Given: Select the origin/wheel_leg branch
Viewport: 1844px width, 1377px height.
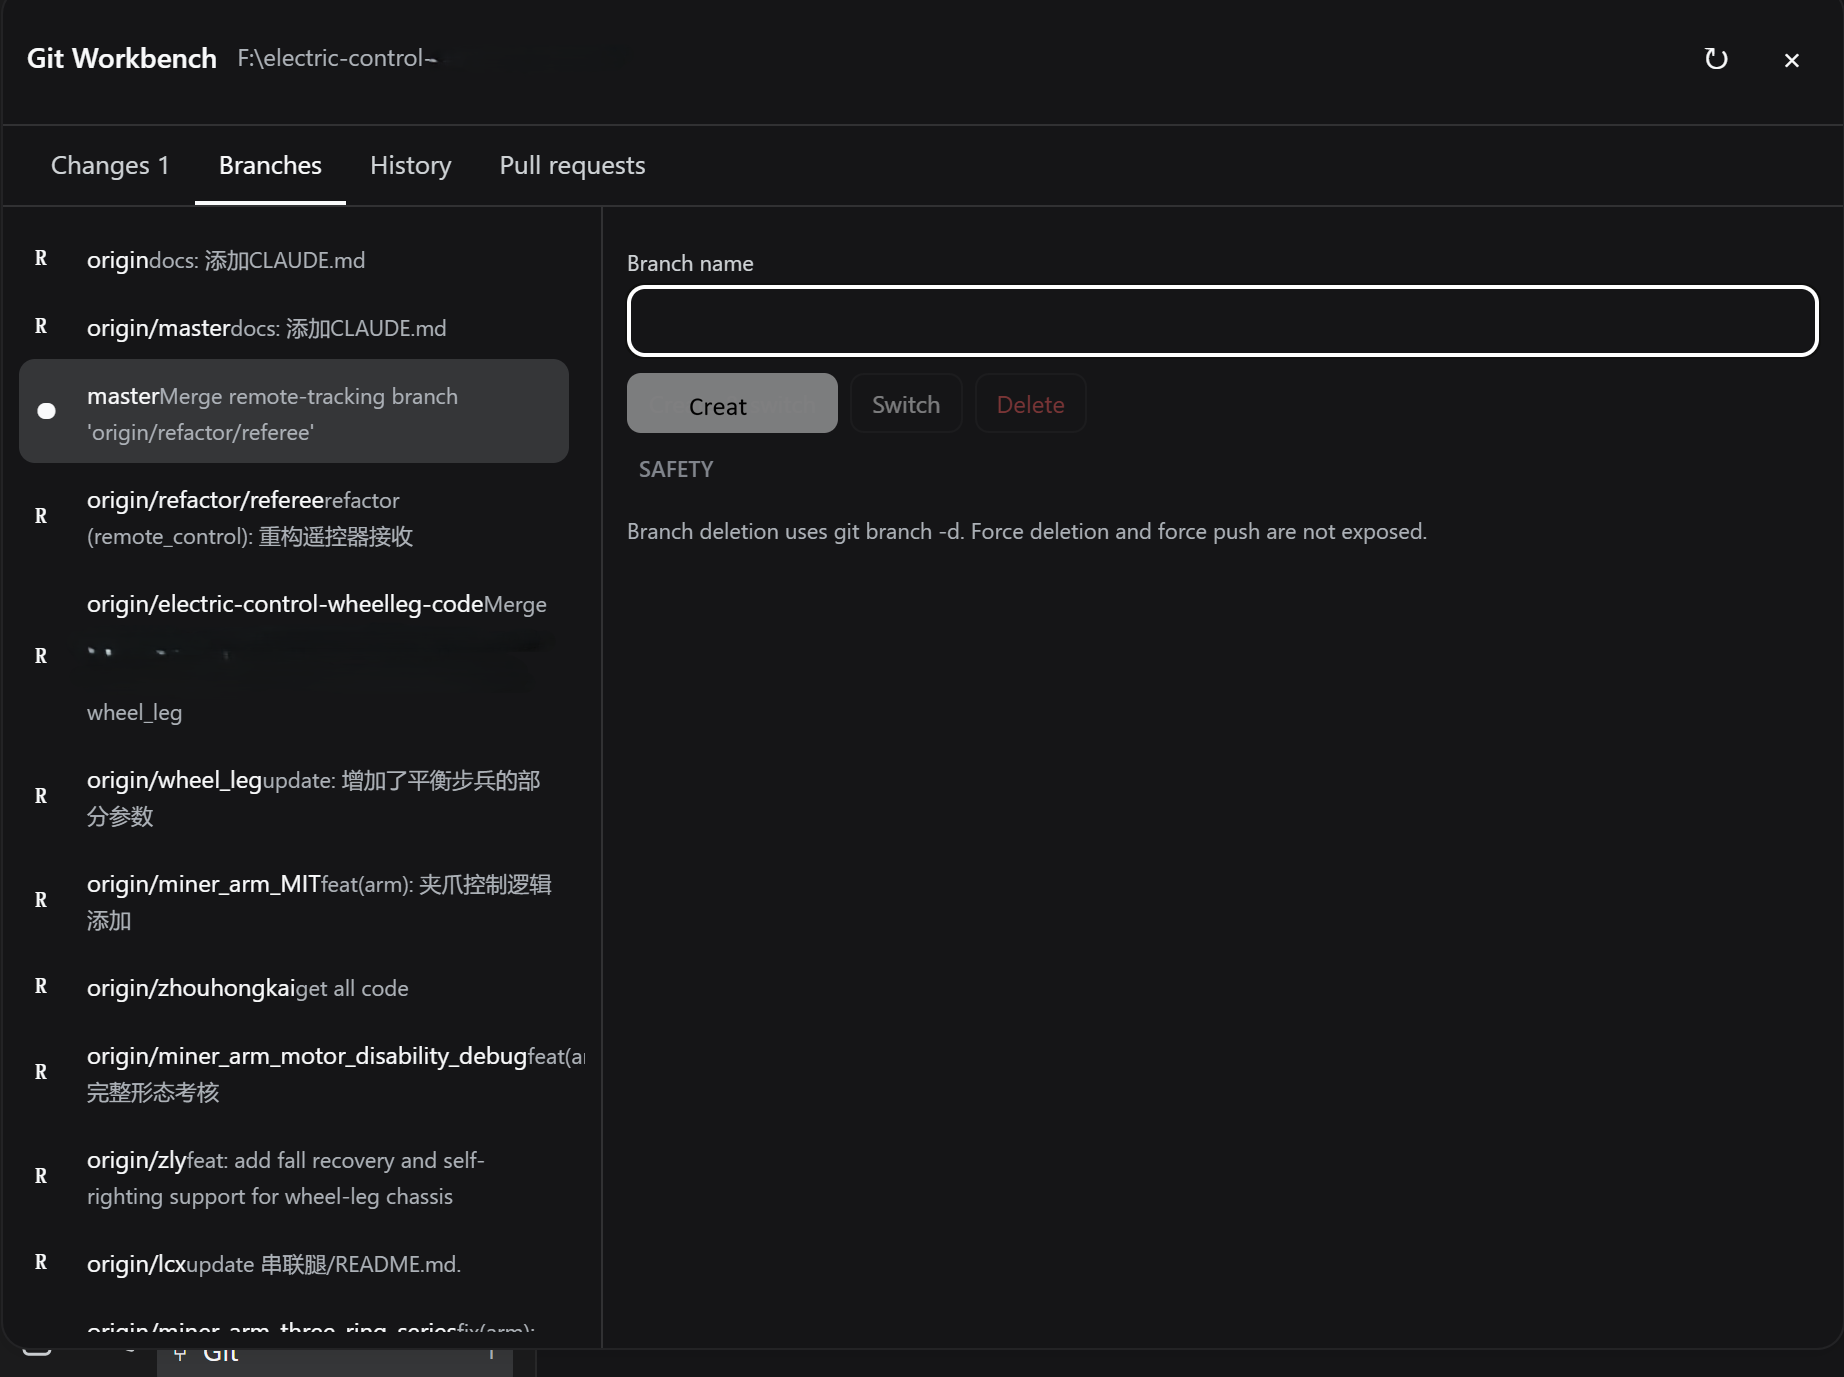Looking at the screenshot, I should click(x=294, y=797).
